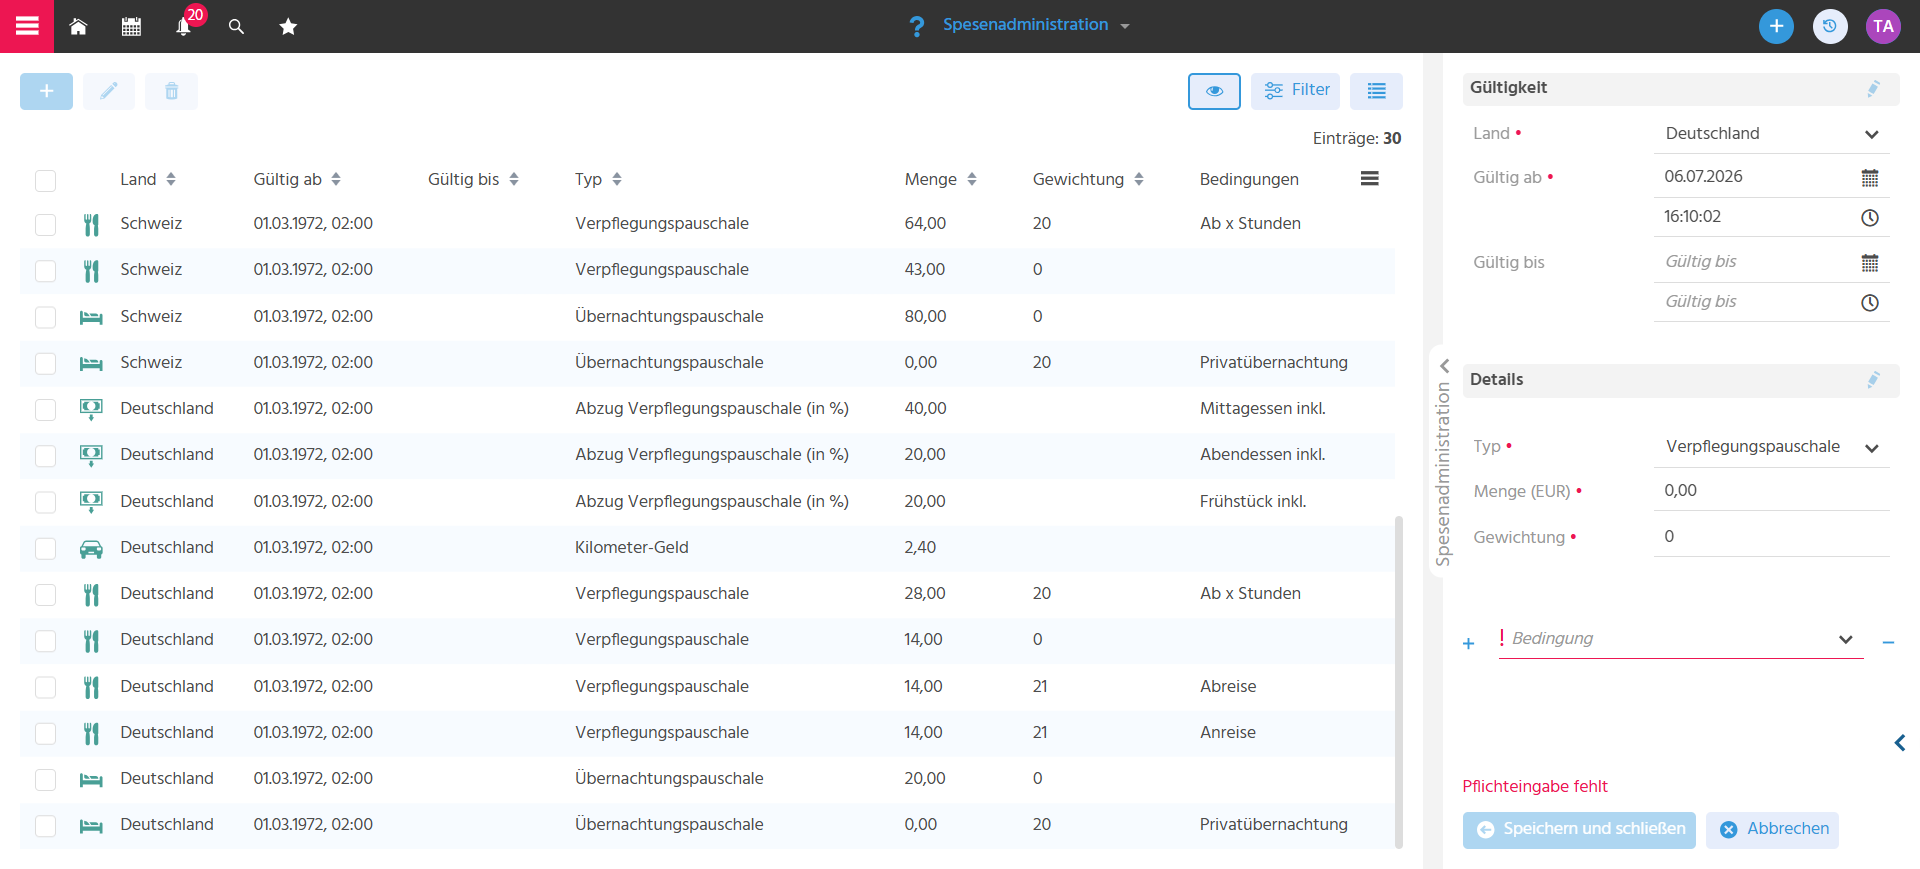1920x869 pixels.
Task: Switch to the list view icon
Action: point(1376,91)
